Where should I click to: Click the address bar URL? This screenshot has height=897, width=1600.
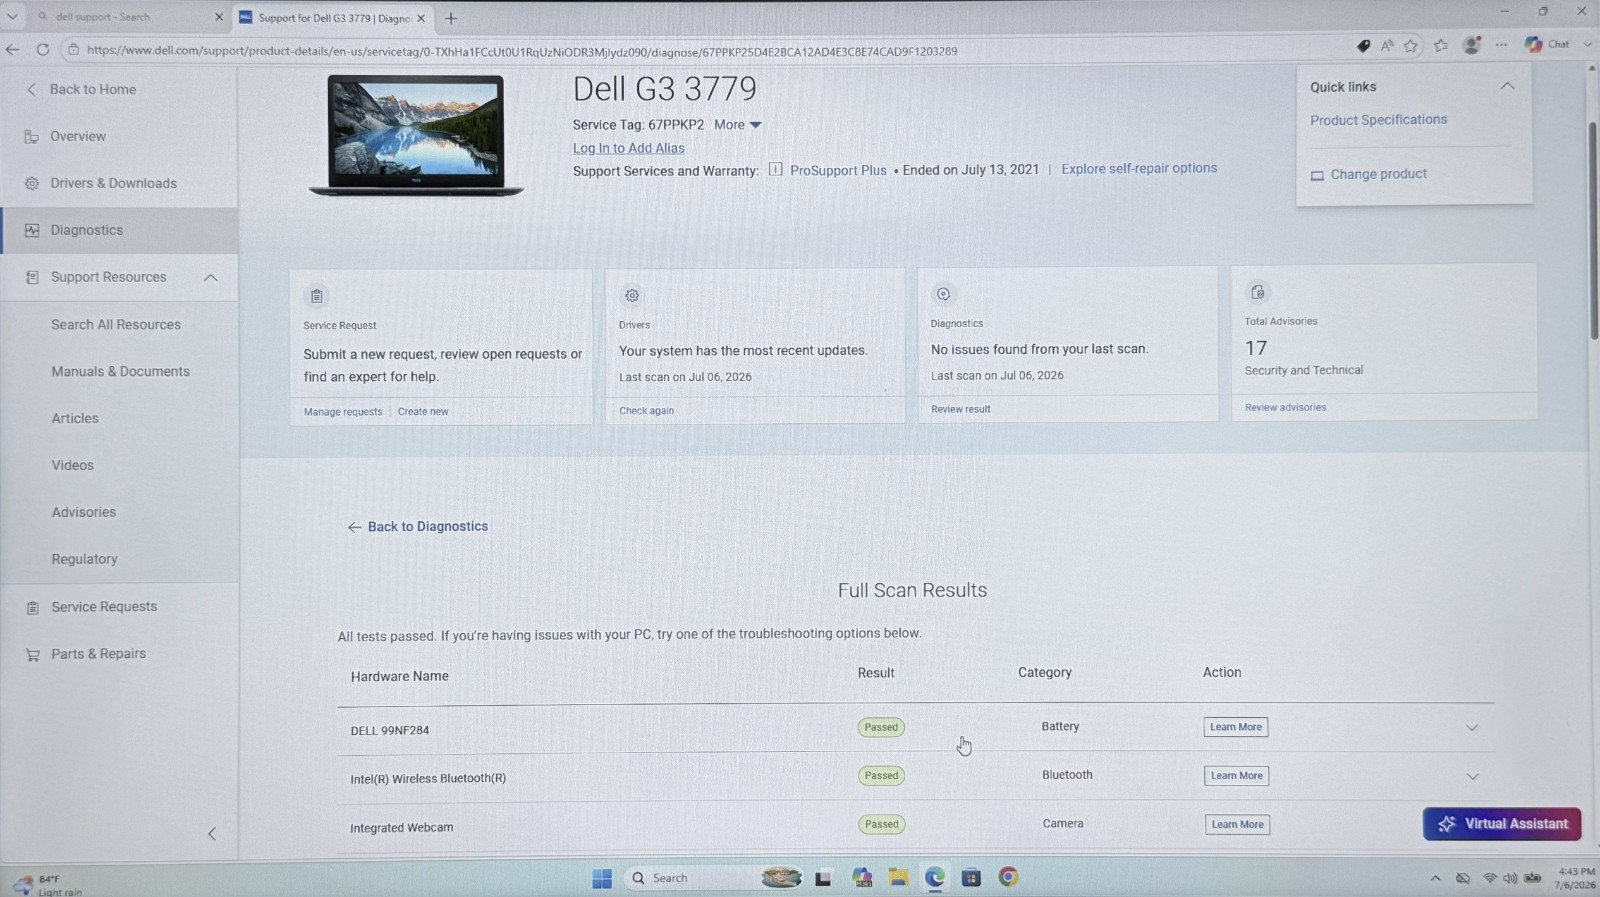coord(521,51)
